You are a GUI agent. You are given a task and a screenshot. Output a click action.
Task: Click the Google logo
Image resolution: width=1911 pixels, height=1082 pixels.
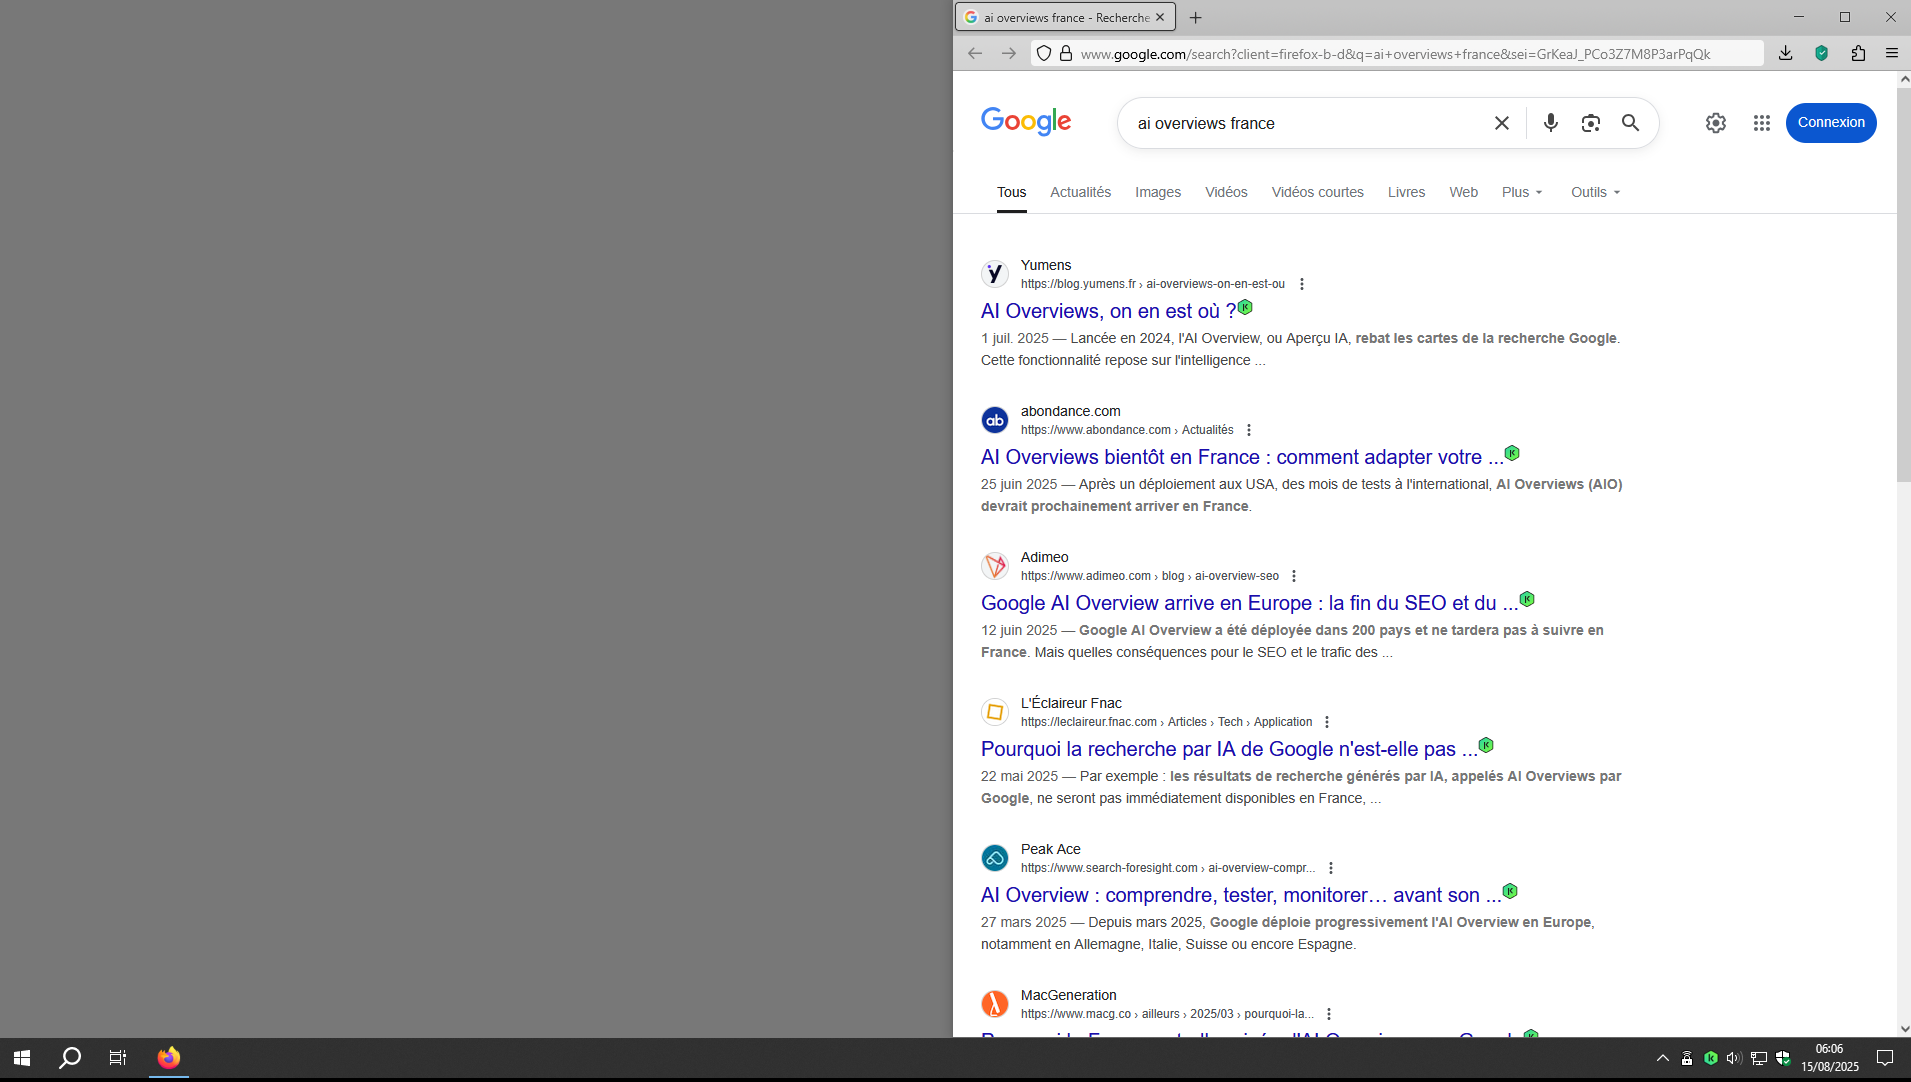tap(1026, 122)
